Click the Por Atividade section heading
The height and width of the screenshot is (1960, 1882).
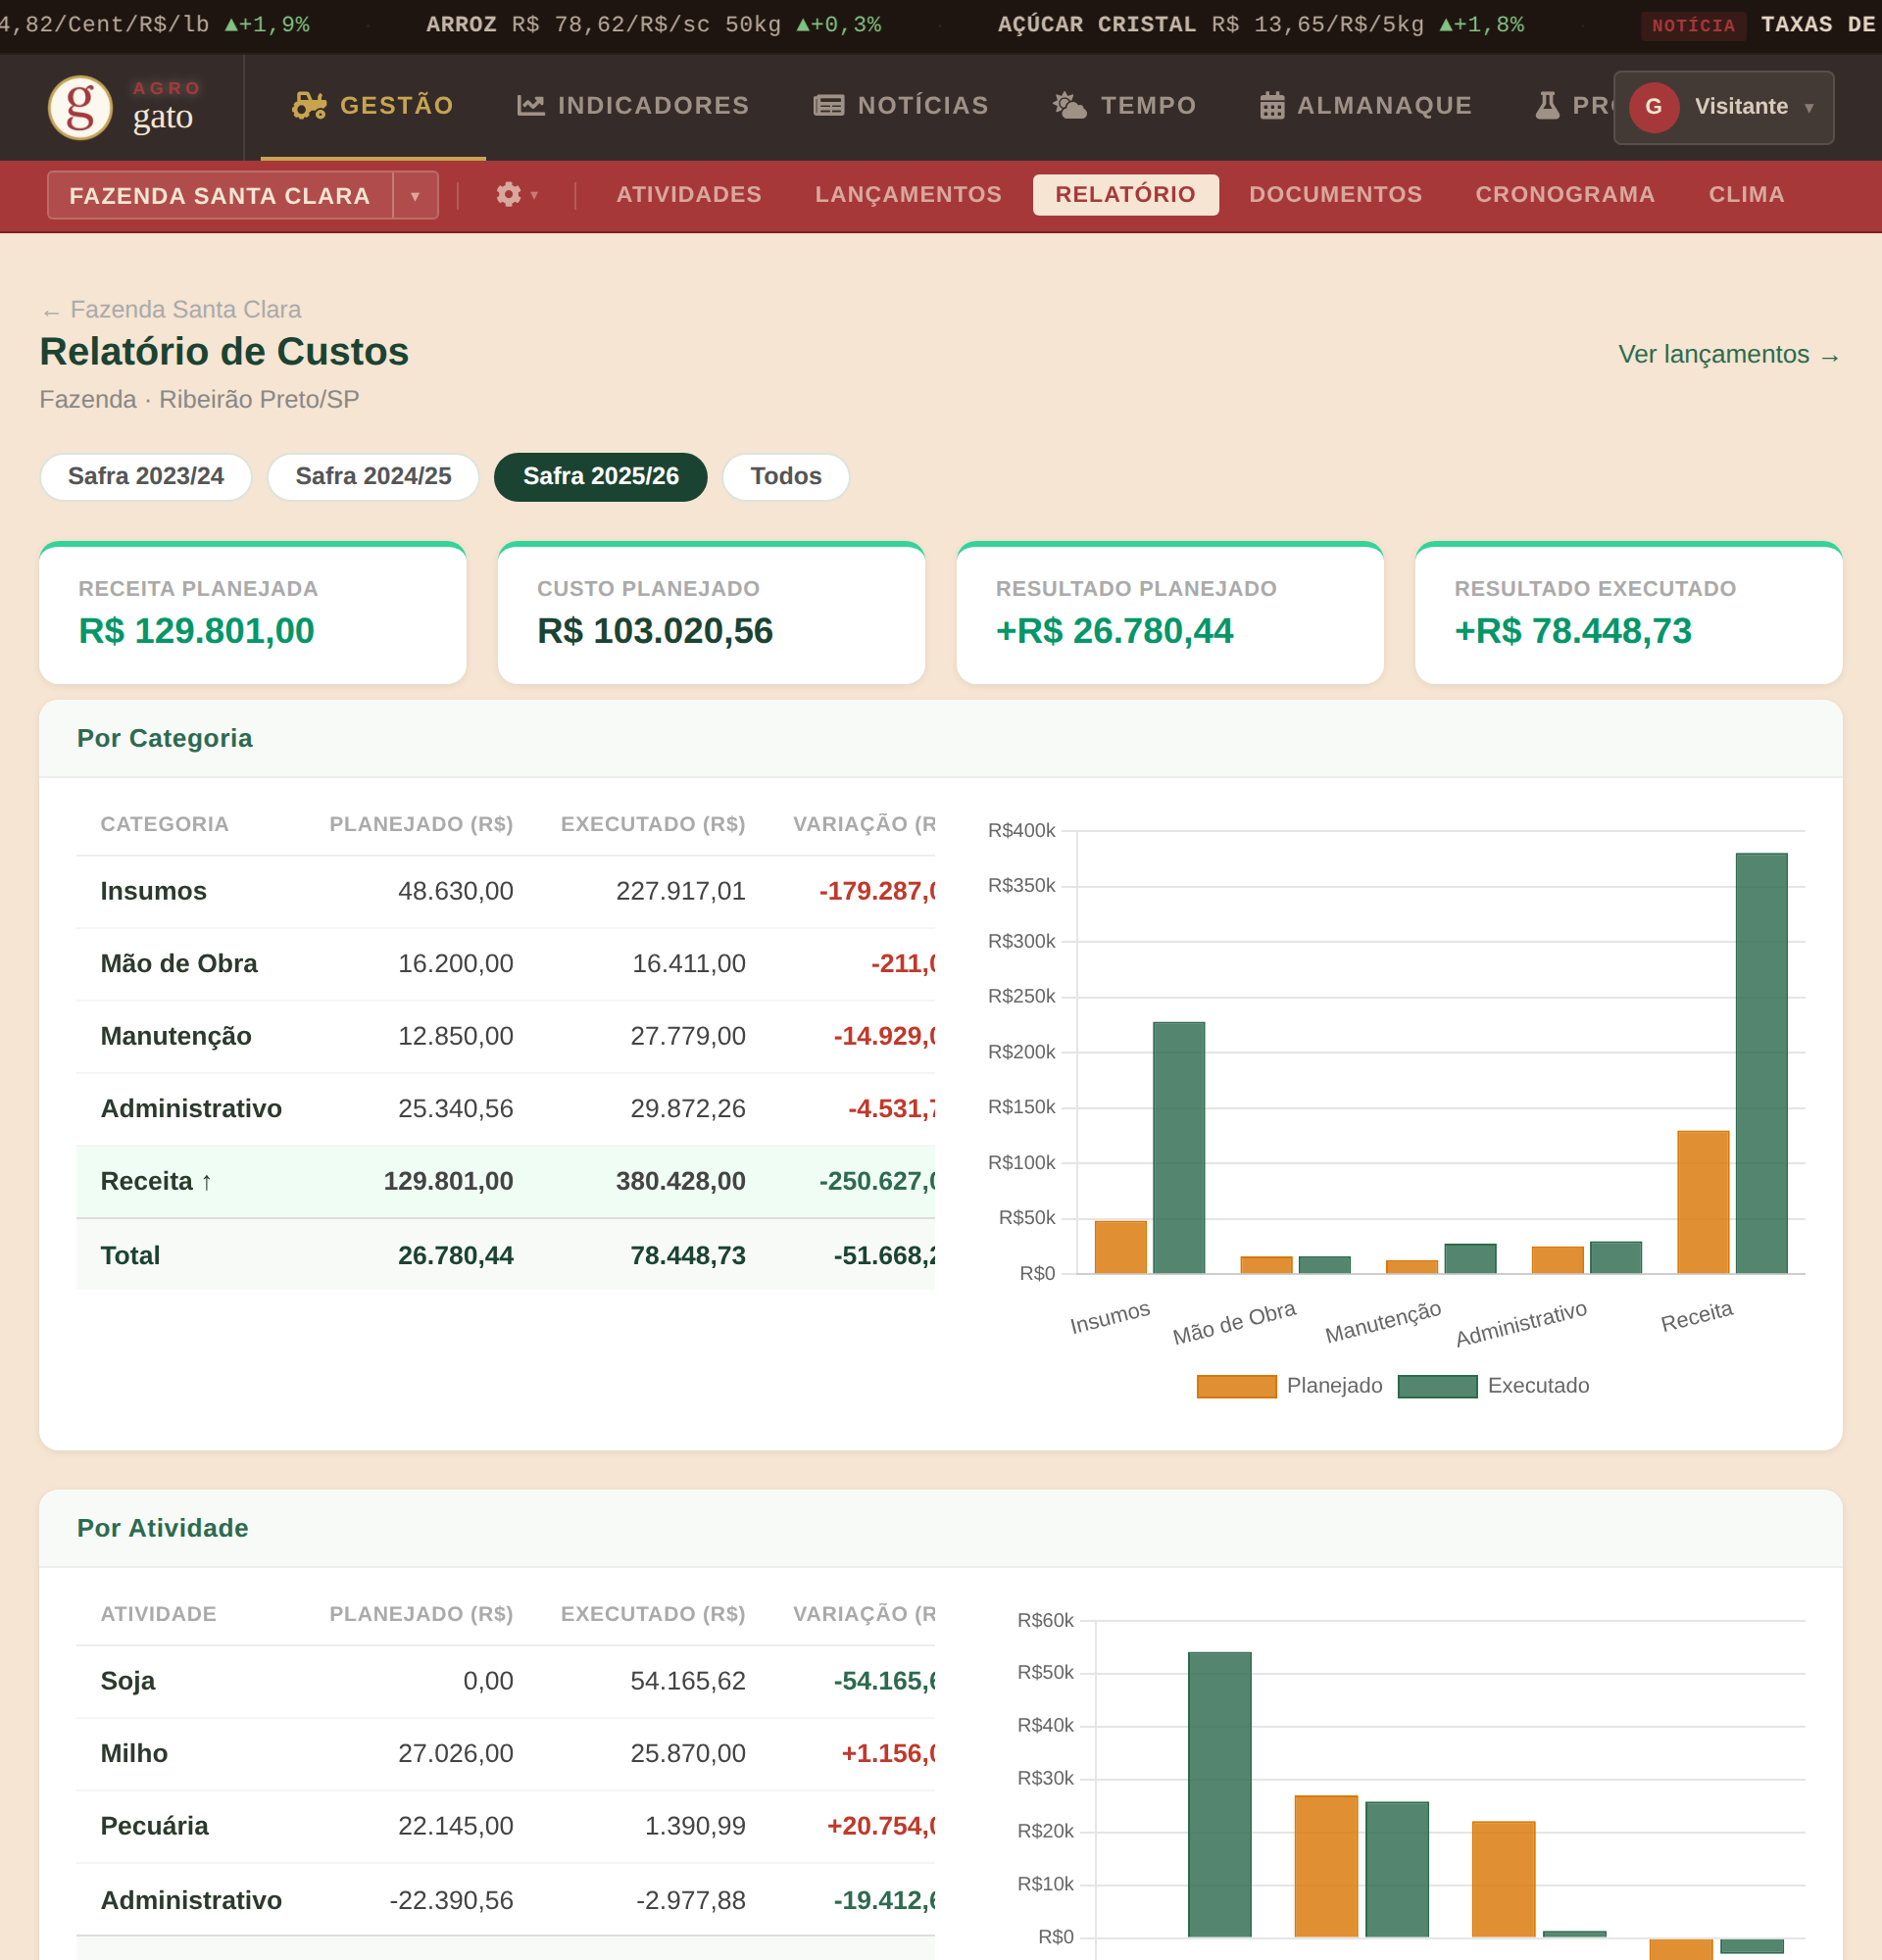pyautogui.click(x=162, y=1528)
